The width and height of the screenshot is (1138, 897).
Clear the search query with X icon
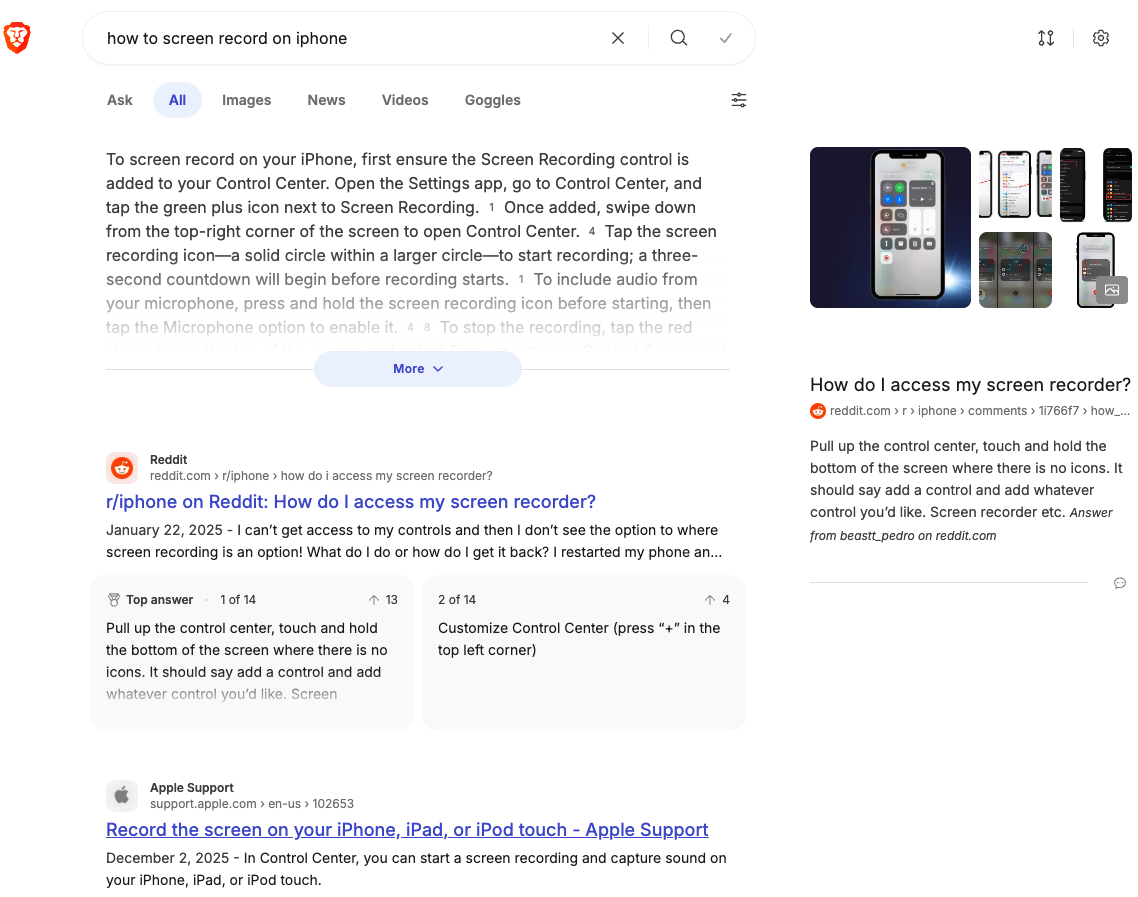coord(618,39)
